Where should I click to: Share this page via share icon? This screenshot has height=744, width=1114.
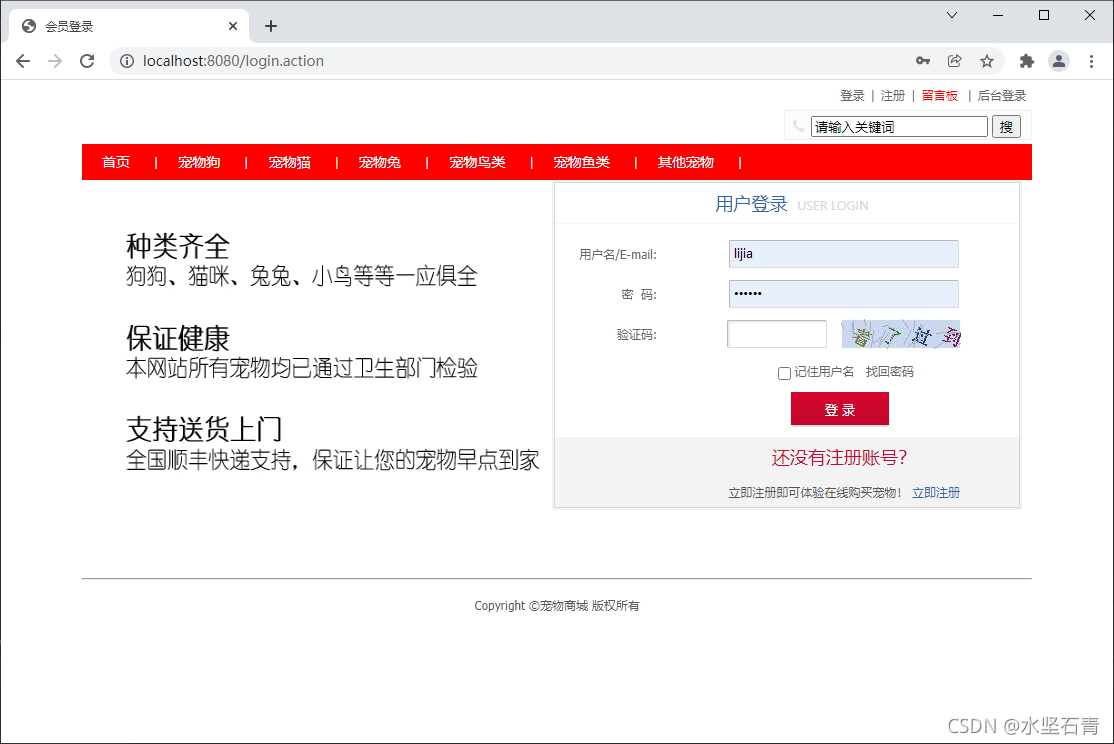955,61
